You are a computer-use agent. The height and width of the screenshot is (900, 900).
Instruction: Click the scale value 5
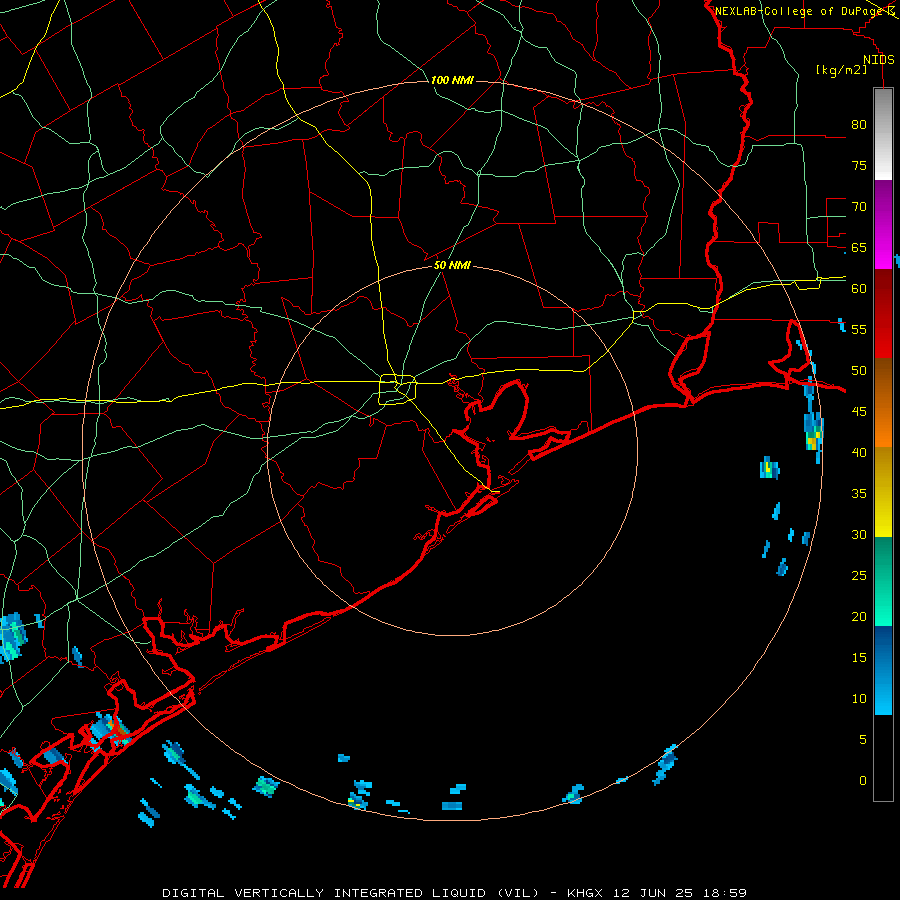tap(863, 740)
